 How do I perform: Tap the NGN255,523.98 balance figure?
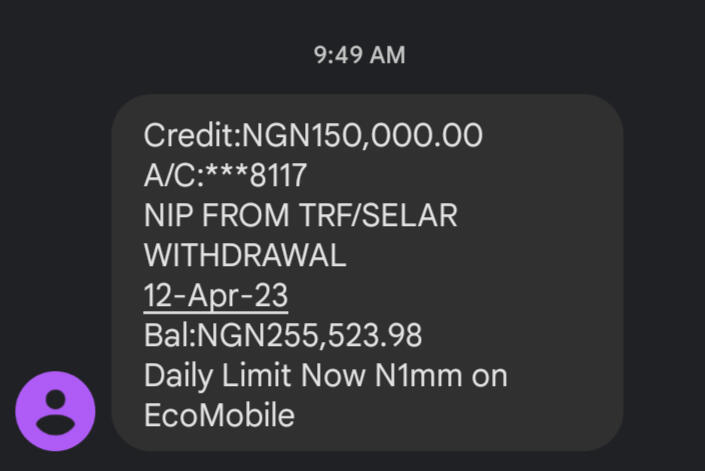tap(309, 335)
